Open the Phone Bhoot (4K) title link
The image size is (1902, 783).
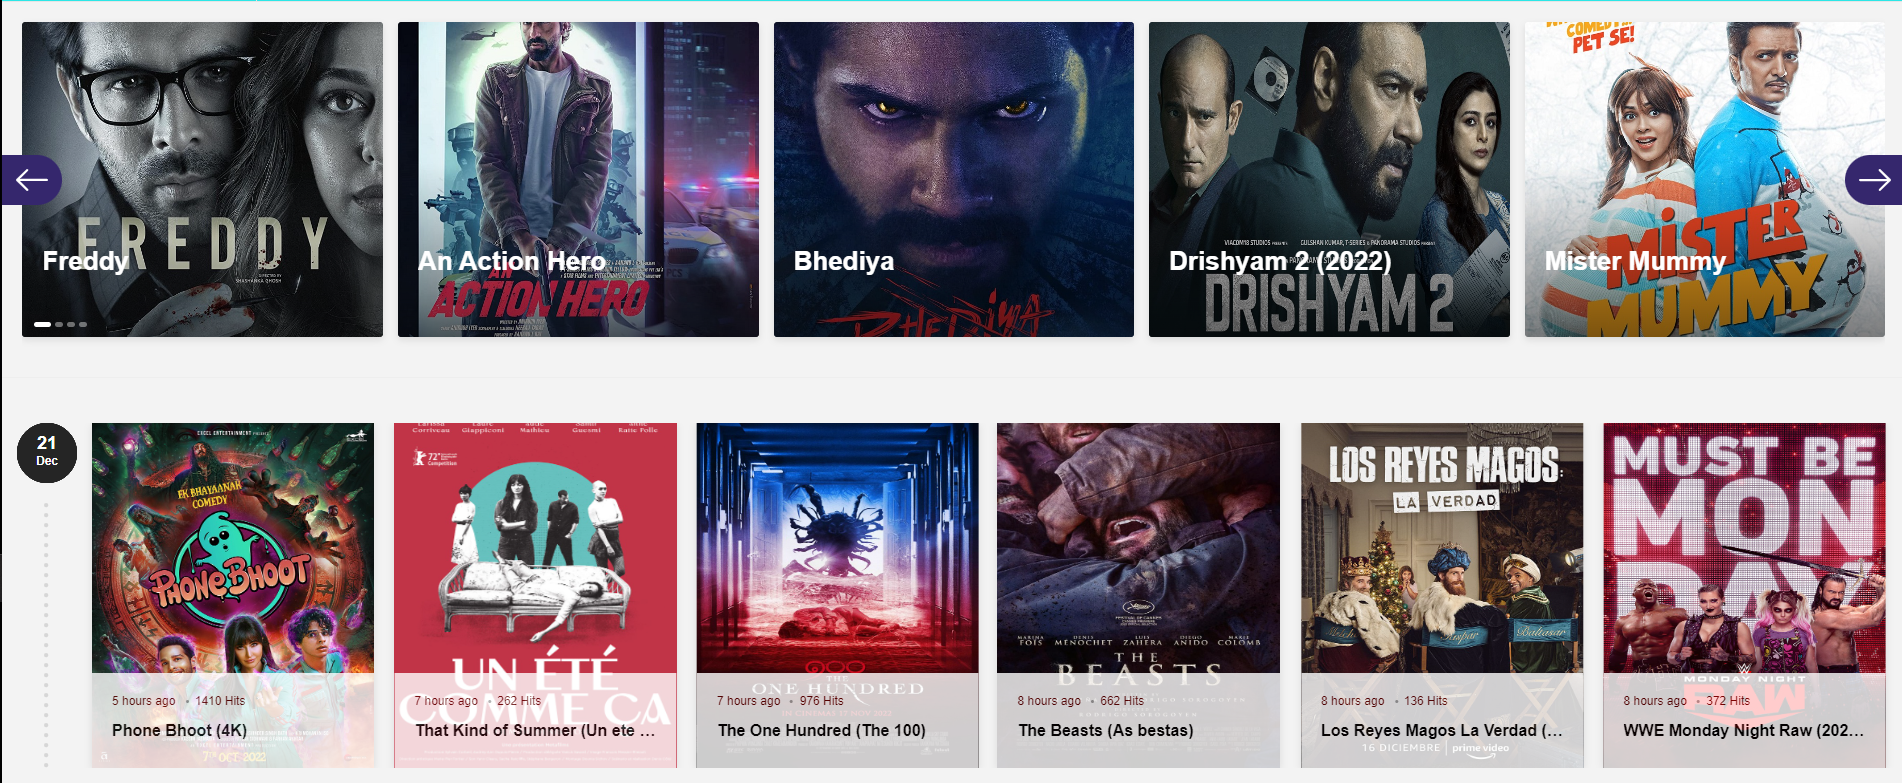click(x=179, y=730)
